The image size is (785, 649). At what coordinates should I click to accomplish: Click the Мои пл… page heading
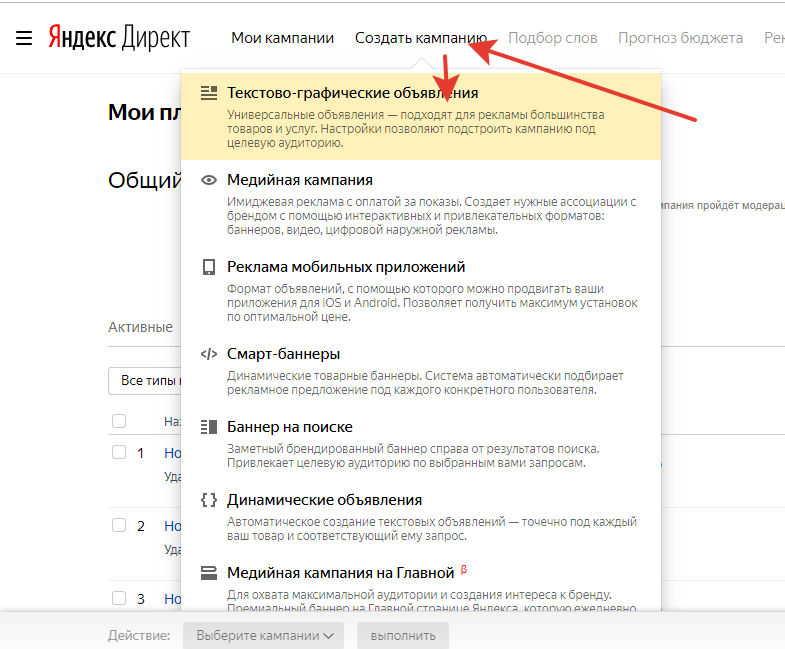(x=145, y=112)
